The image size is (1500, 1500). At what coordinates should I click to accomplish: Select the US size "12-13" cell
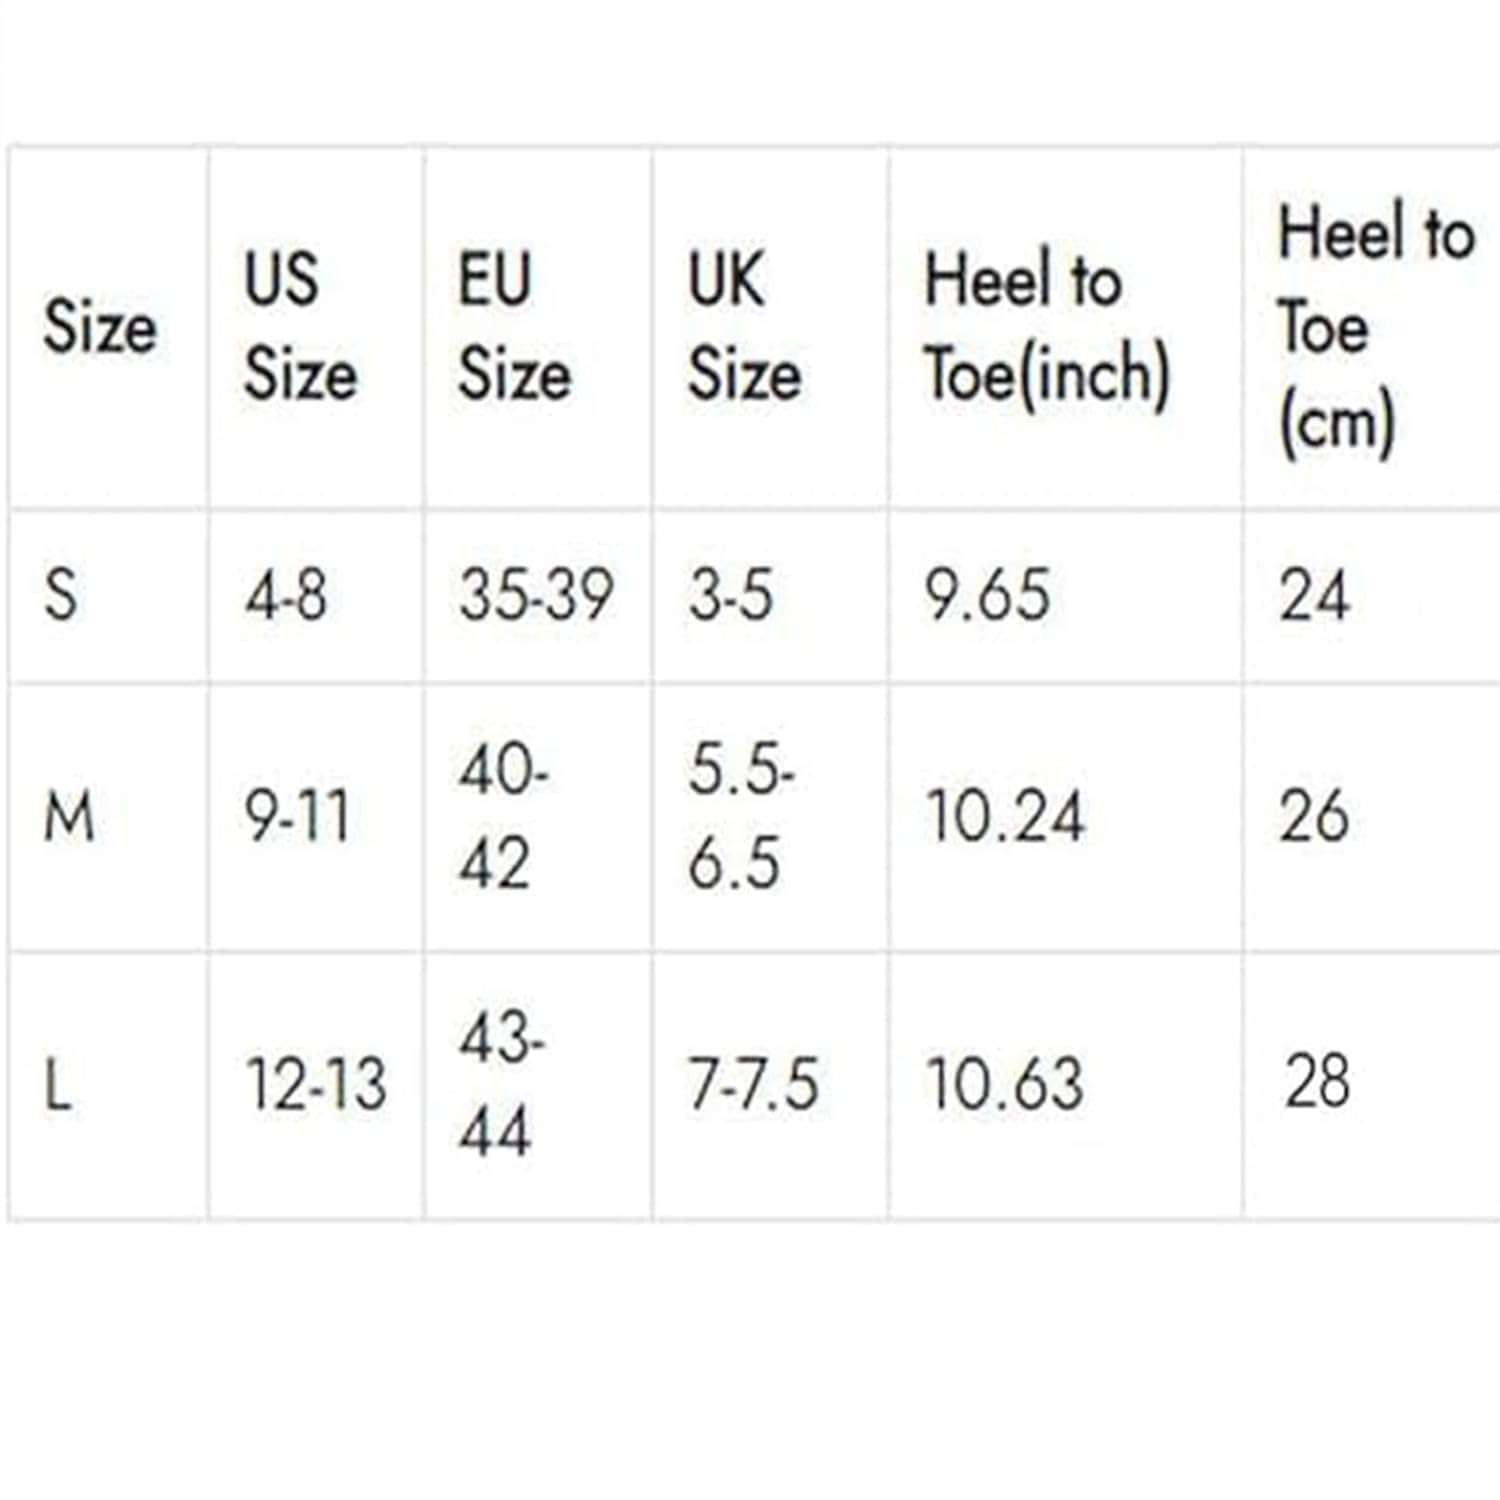coord(316,1085)
